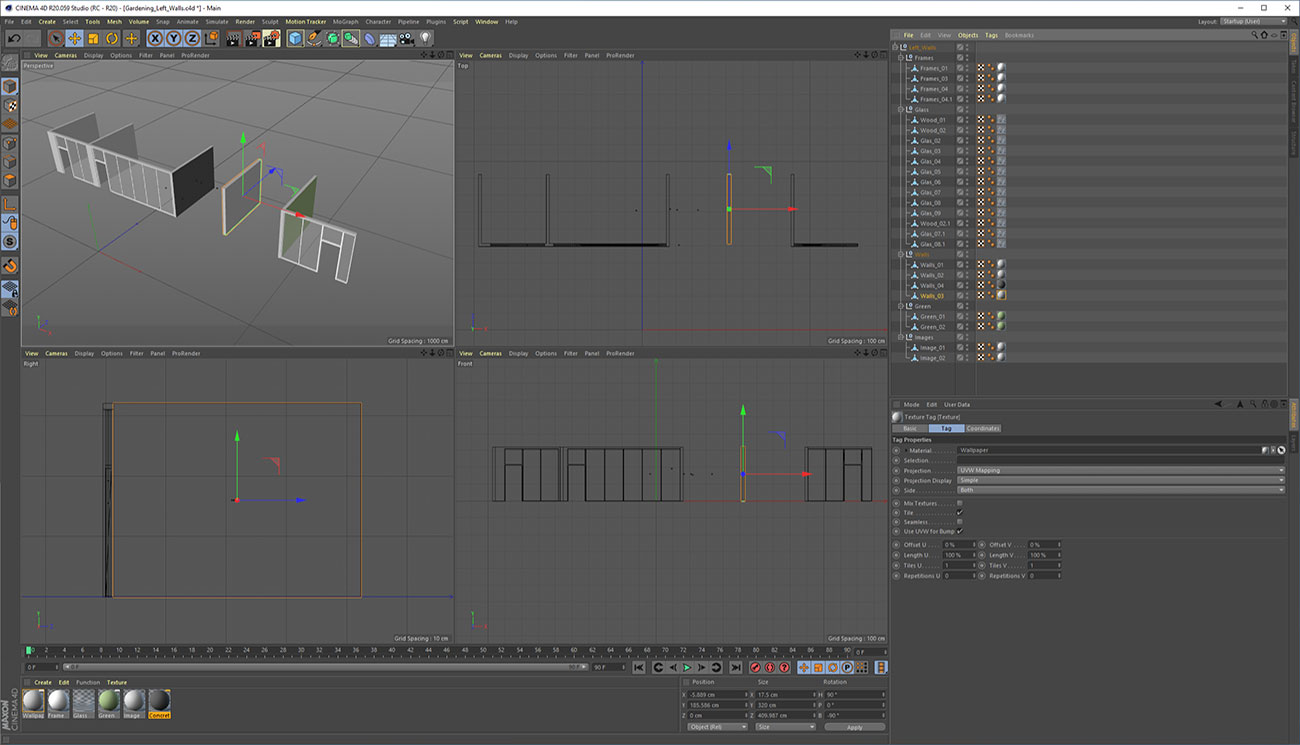Screen dimensions: 1300x745
Task: Open the Window menu
Action: tap(487, 21)
